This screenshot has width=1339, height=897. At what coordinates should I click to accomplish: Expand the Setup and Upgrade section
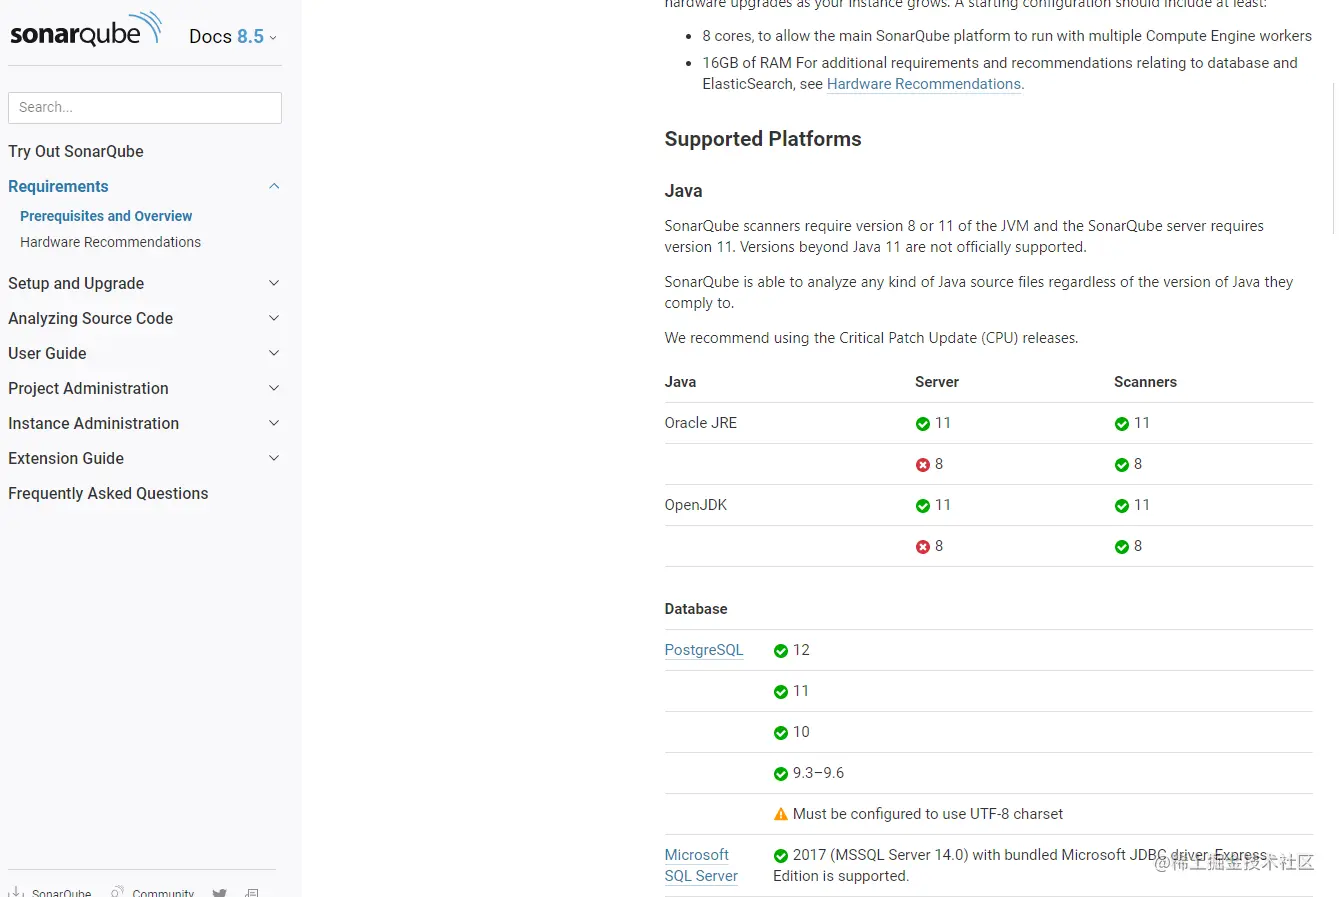tap(274, 283)
